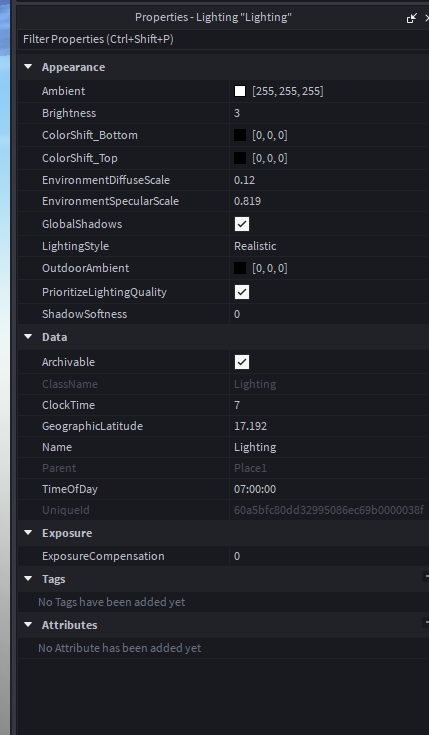Select the LightingStyle property label
This screenshot has height=735, width=429.
click(75, 246)
